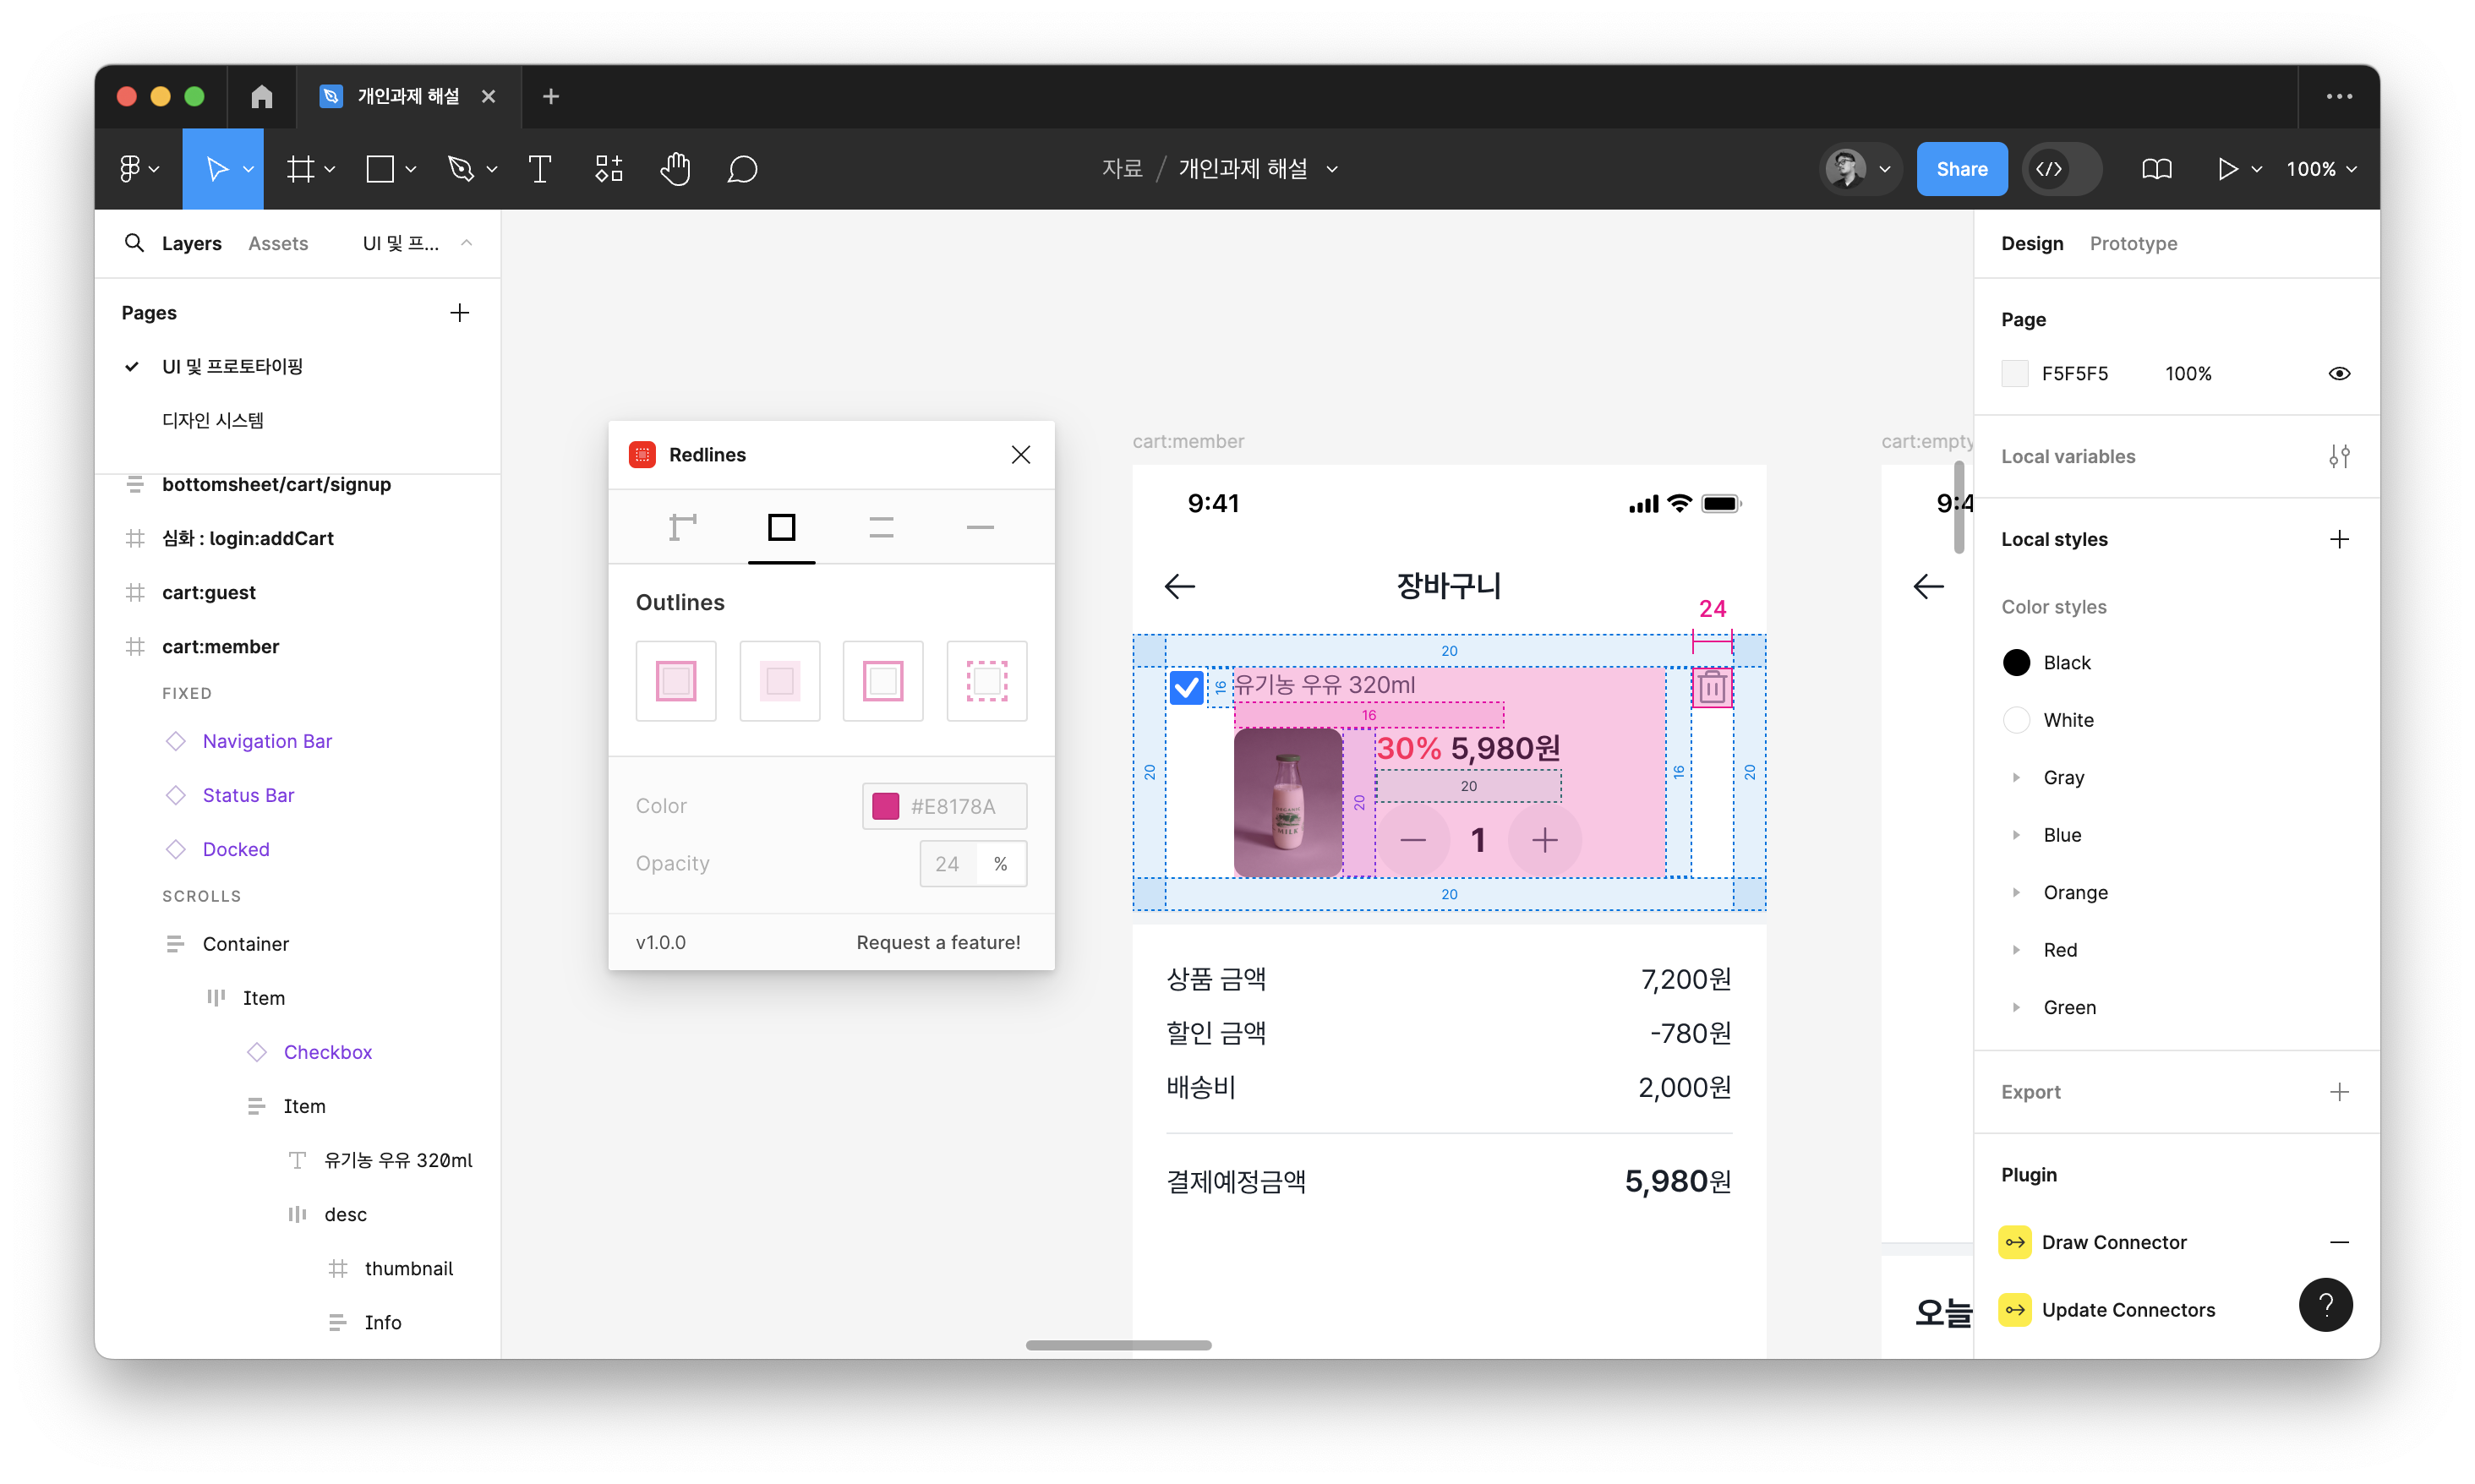Click the quantity plus button
2475x1484 pixels.
coord(1544,840)
